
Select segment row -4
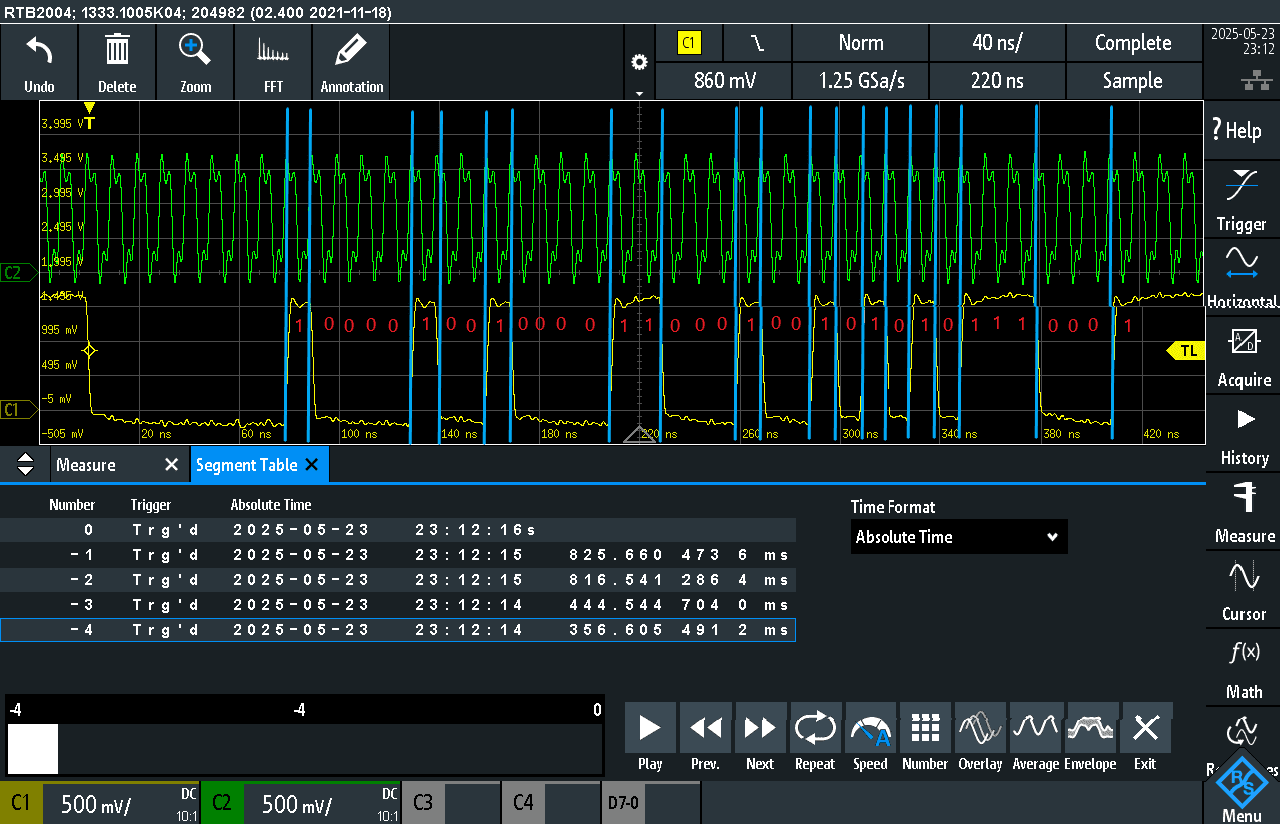coord(398,630)
